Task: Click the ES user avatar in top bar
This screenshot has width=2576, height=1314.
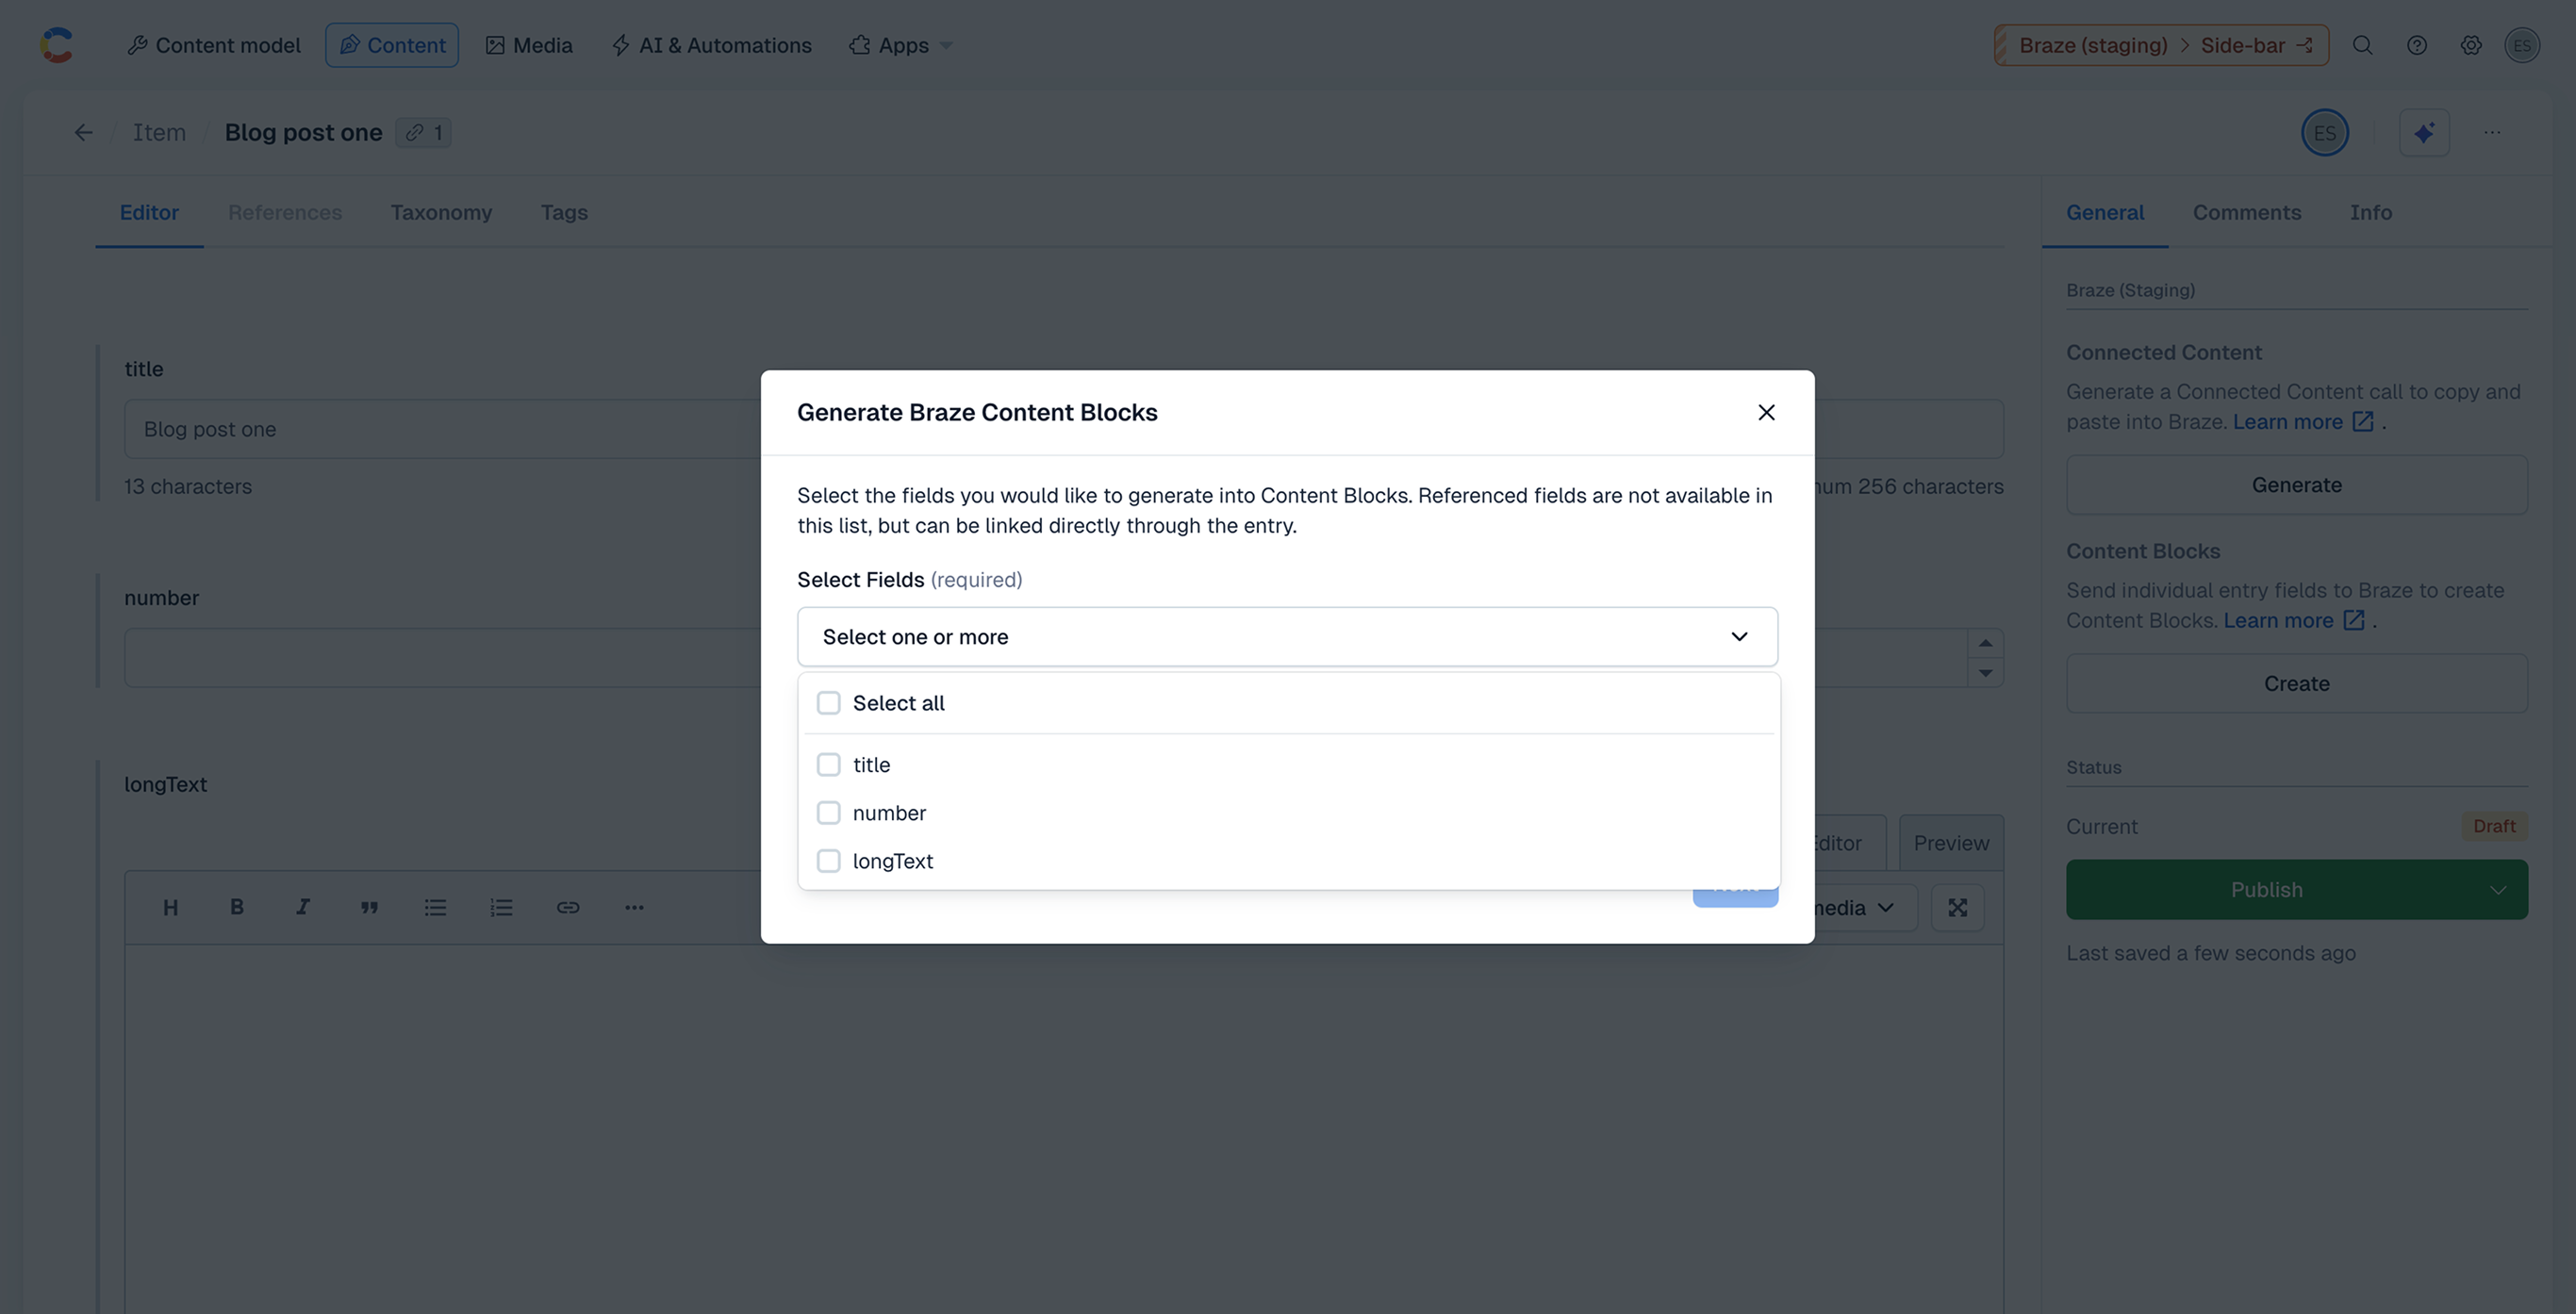Action: pyautogui.click(x=2522, y=45)
